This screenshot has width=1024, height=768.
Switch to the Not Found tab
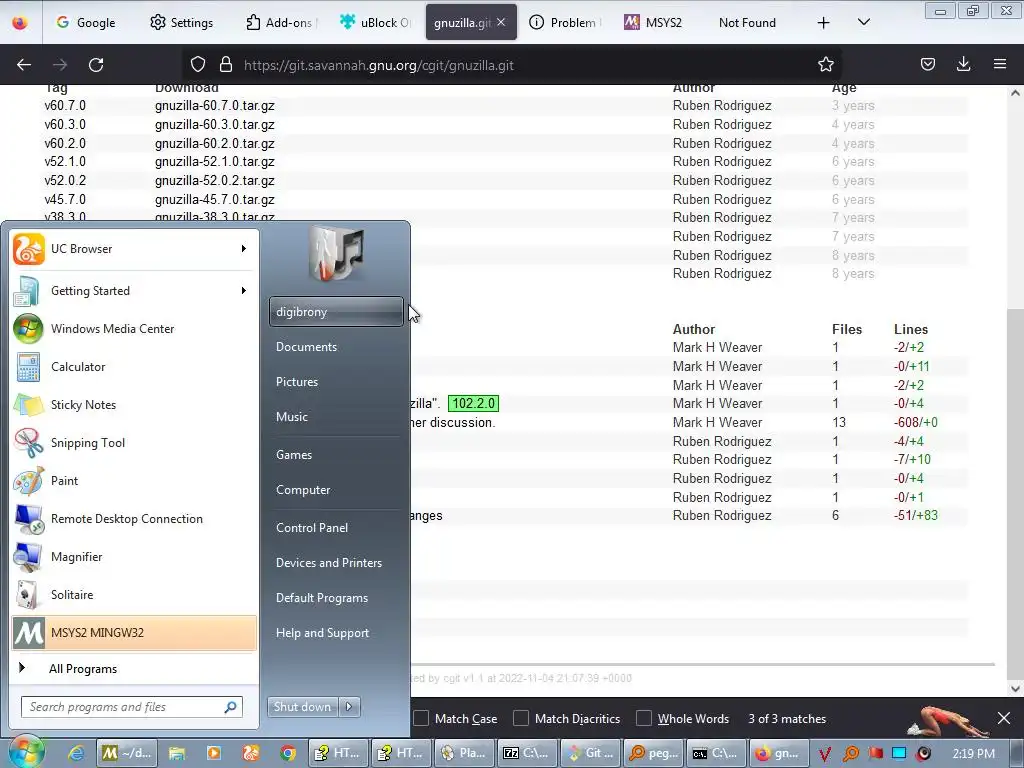[747, 23]
